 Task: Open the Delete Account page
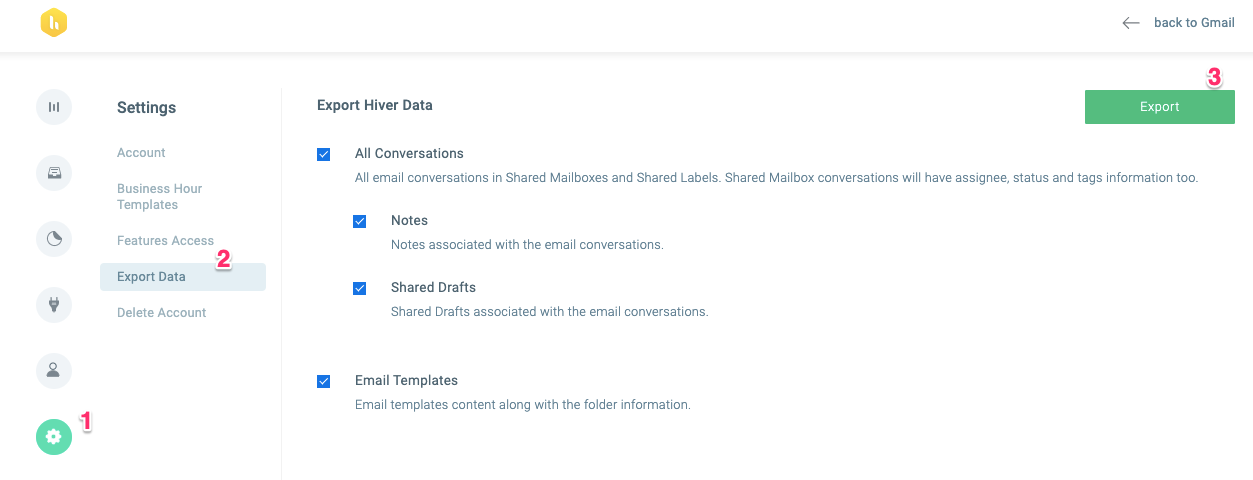[x=161, y=313]
